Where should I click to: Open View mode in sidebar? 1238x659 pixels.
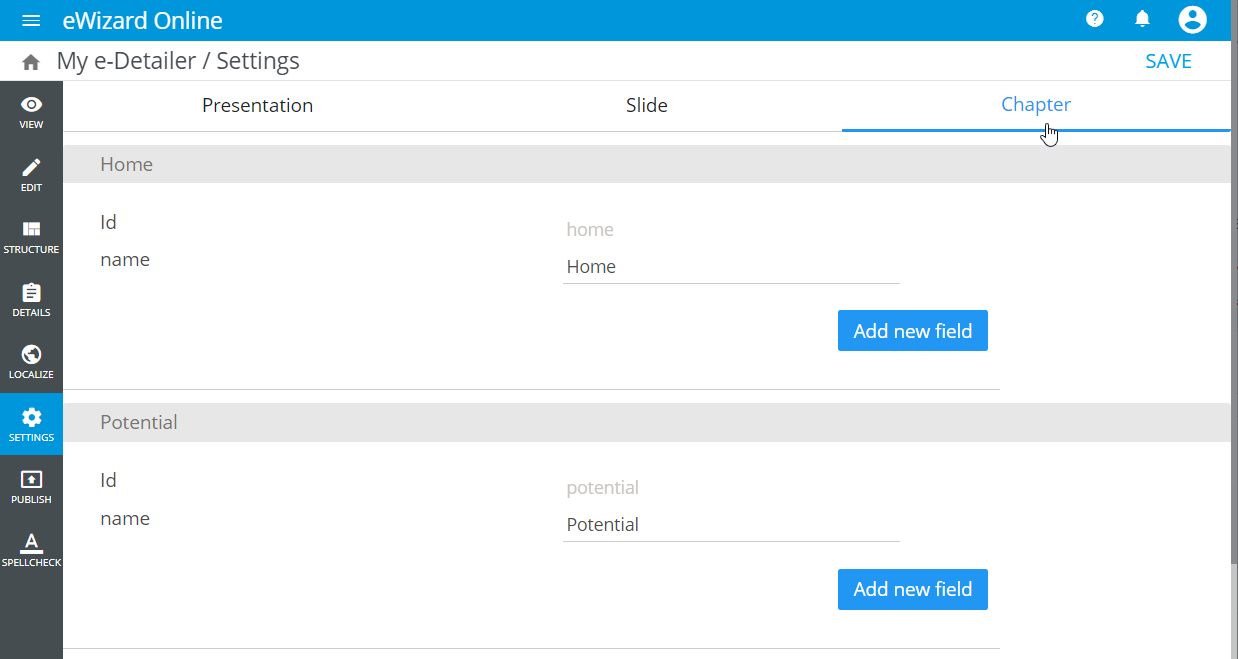[x=31, y=111]
